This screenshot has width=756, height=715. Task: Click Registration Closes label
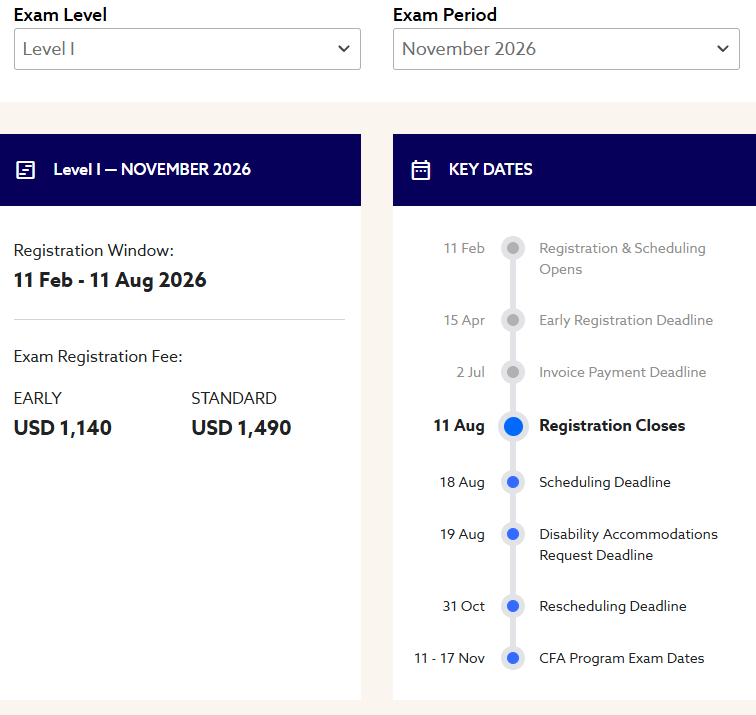[x=612, y=426]
